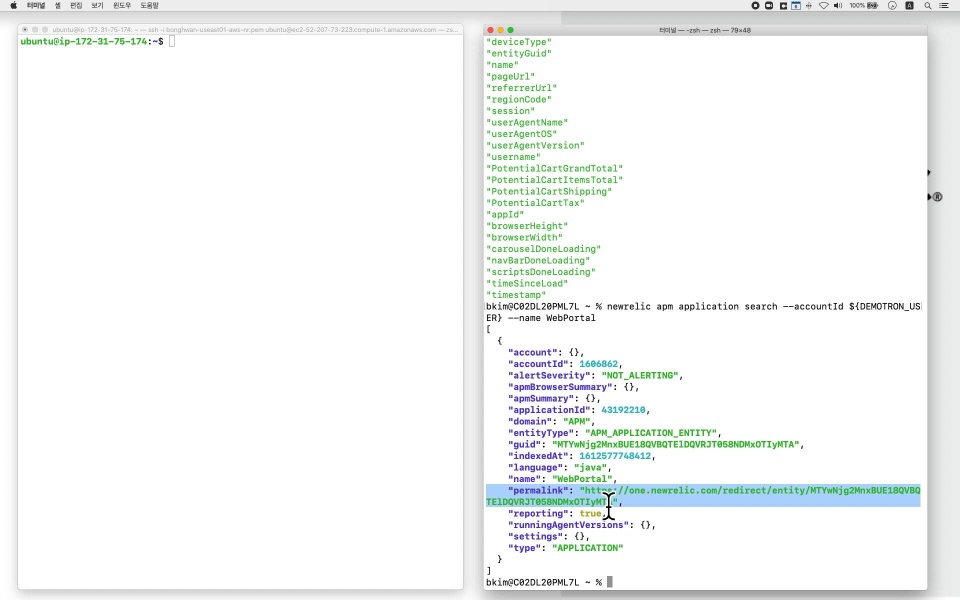The width and height of the screenshot is (960, 600).
Task: Click the "timestamp" line
Action: [x=516, y=295]
